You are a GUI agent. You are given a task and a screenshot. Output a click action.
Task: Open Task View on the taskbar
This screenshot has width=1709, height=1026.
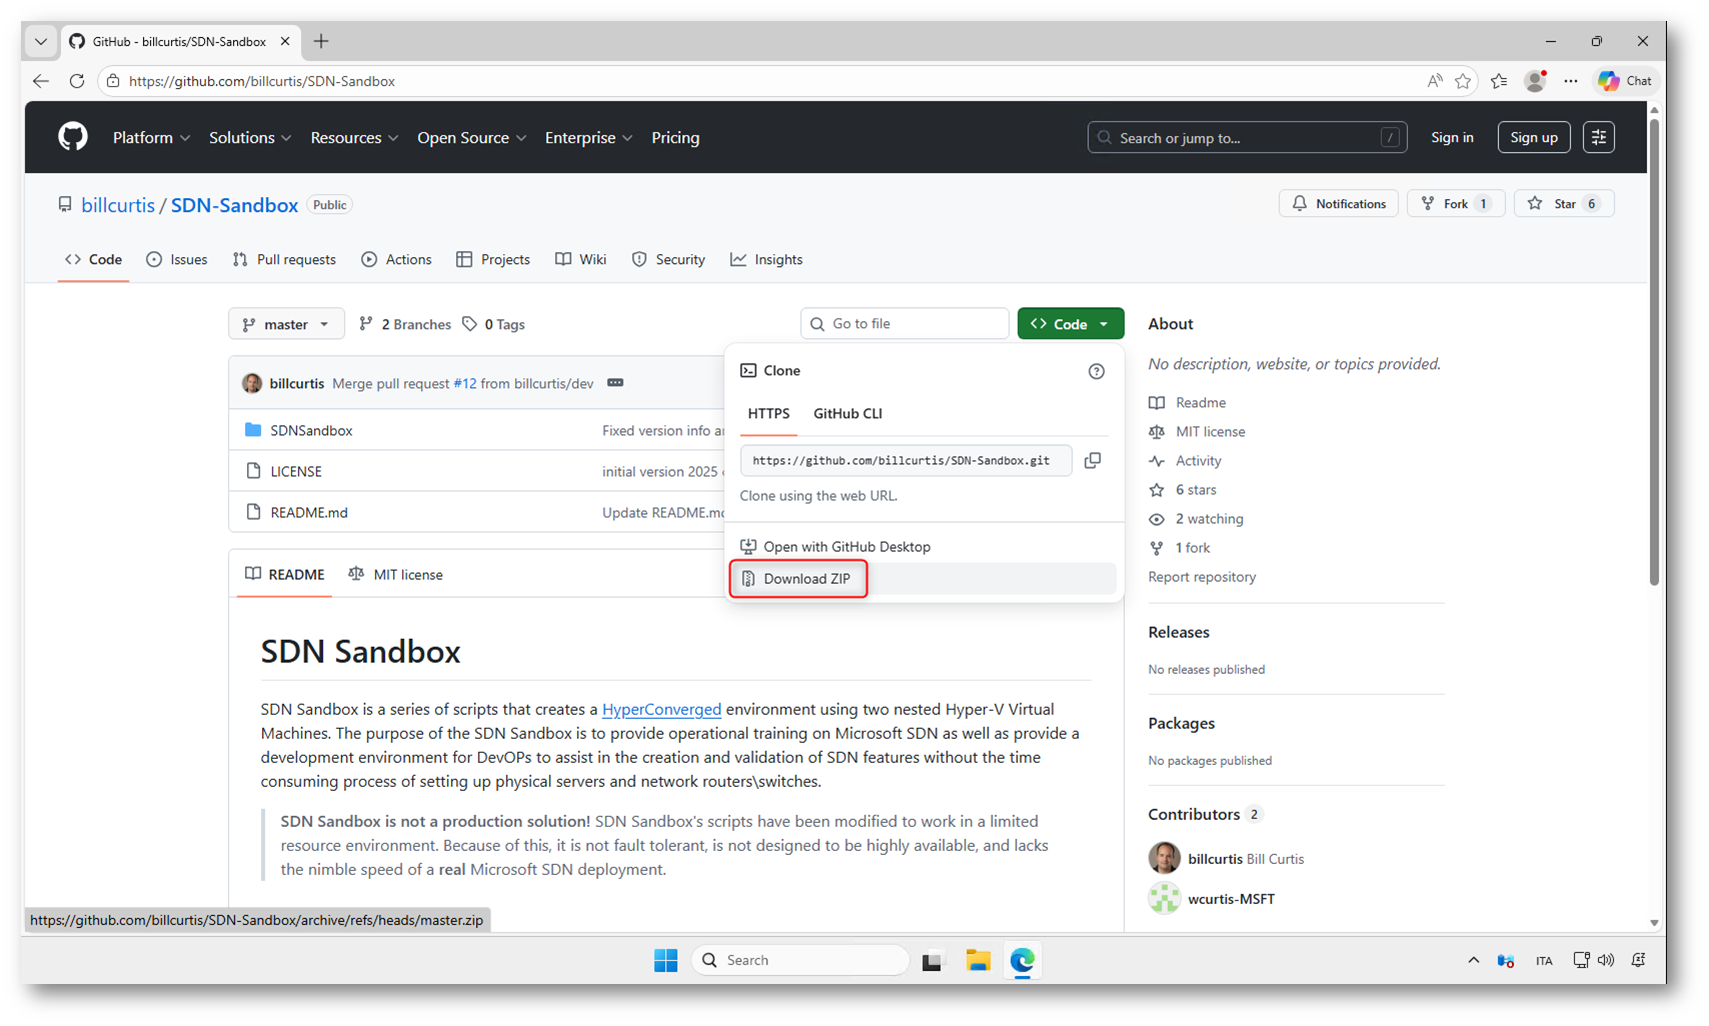[932, 960]
